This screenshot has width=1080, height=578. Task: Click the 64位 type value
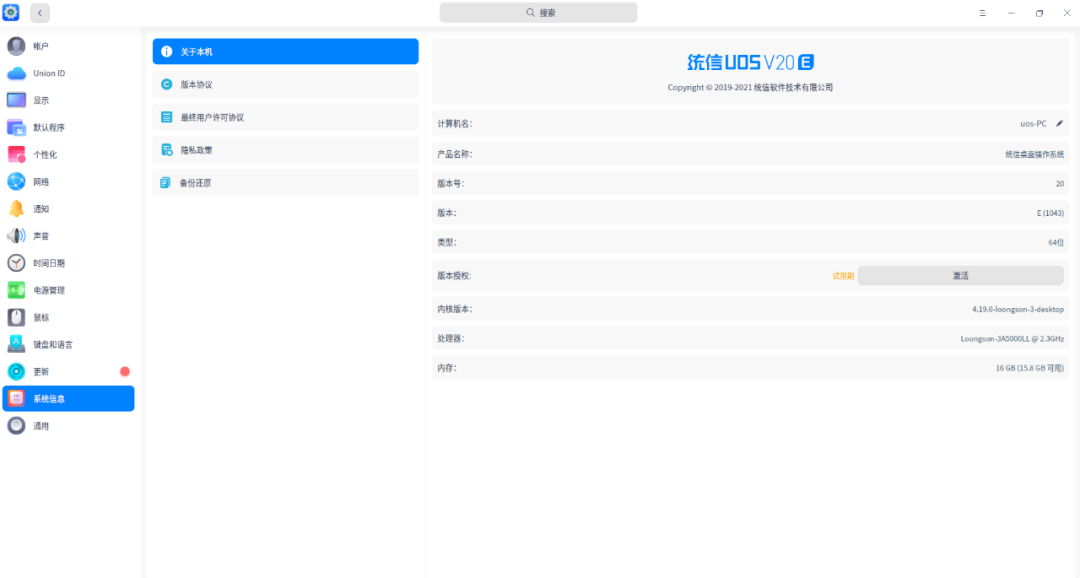click(1056, 242)
